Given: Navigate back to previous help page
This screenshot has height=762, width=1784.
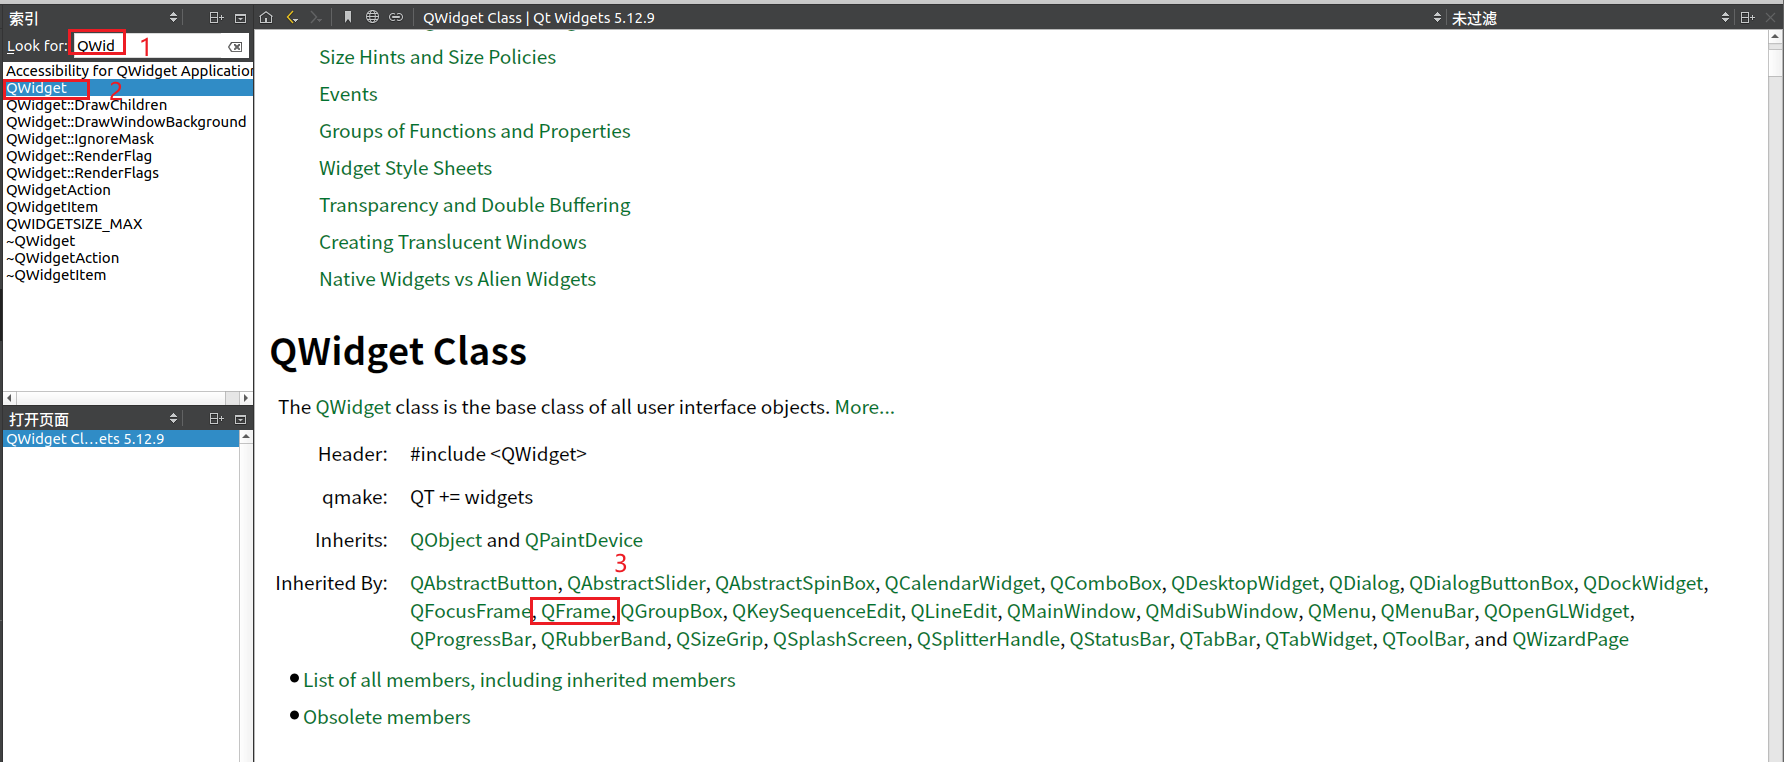Looking at the screenshot, I should click(x=292, y=17).
